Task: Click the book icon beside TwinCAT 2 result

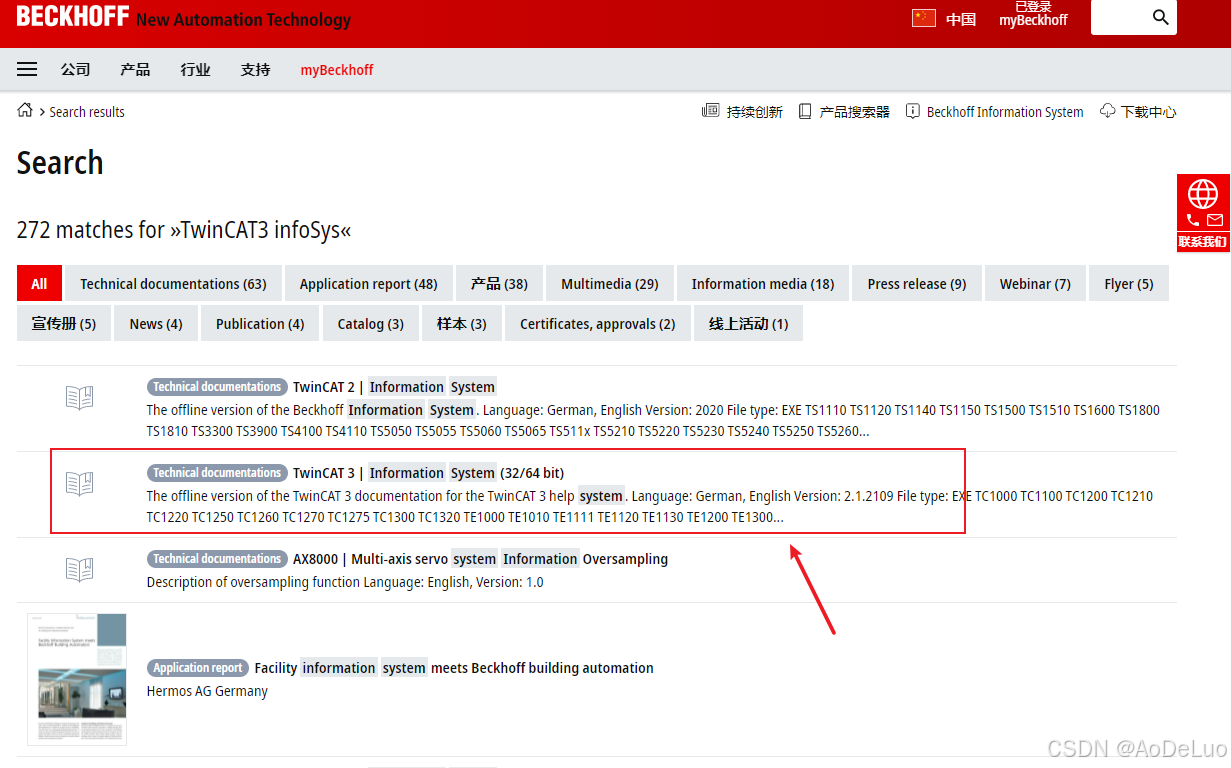Action: [80, 398]
